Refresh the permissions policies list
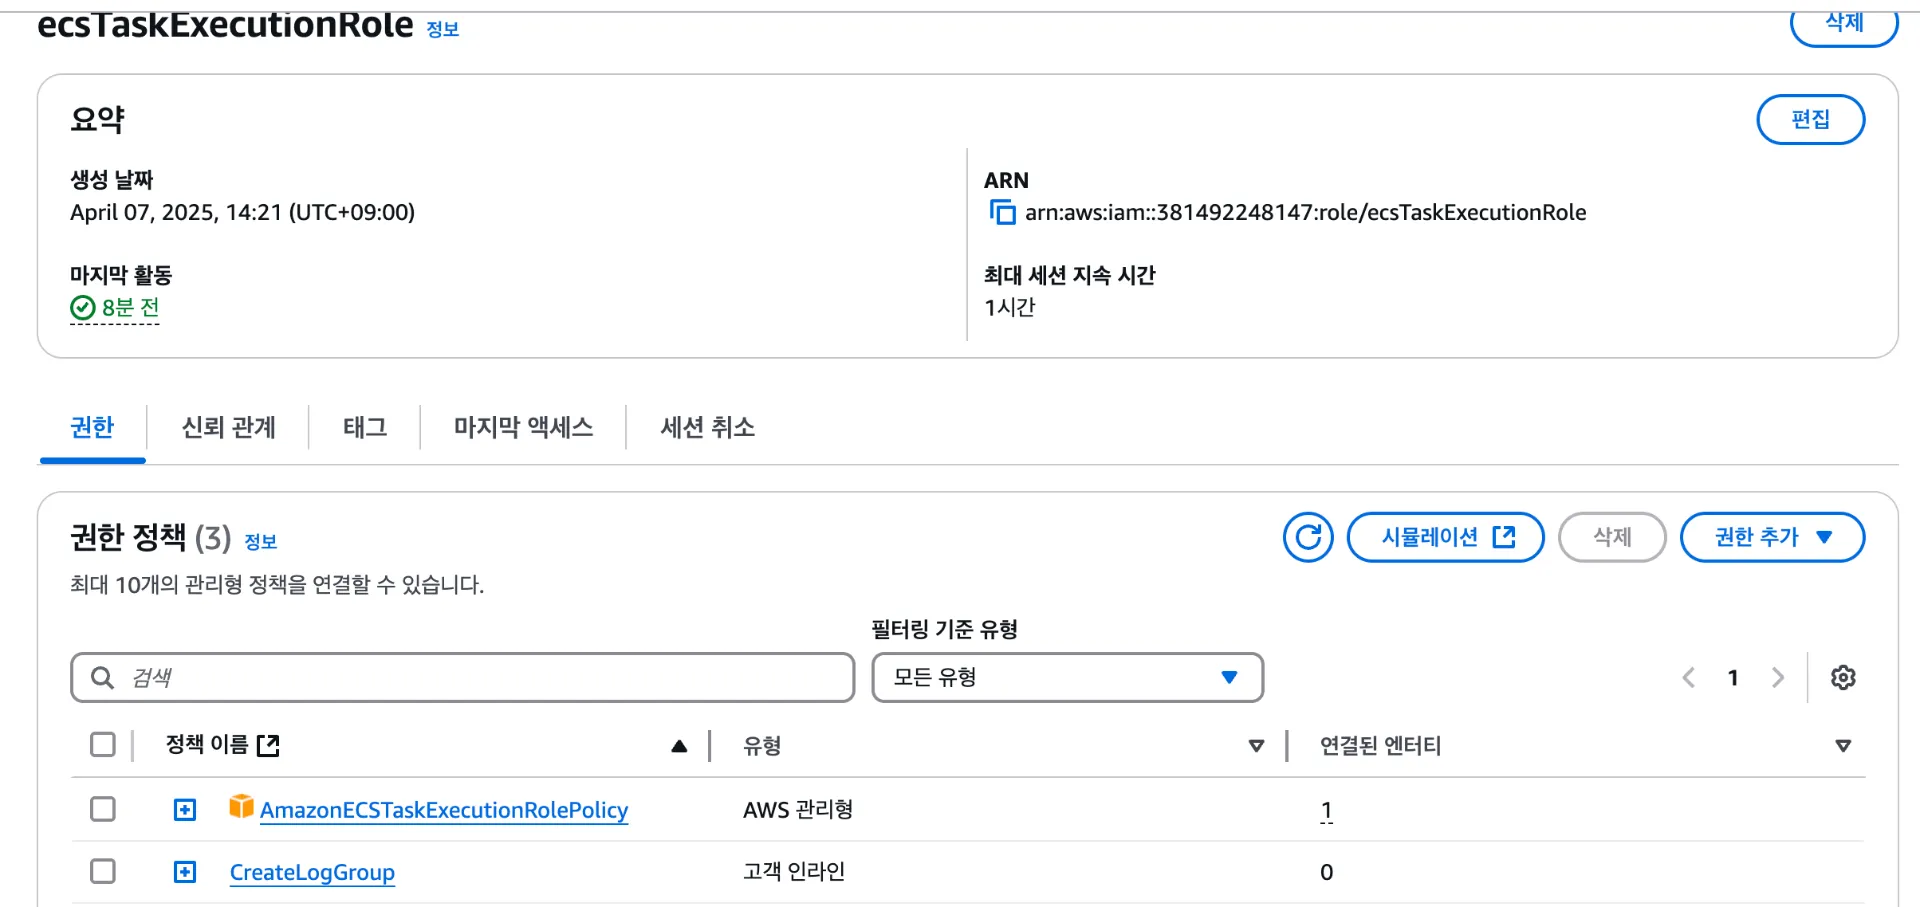This screenshot has width=1920, height=907. (x=1308, y=537)
